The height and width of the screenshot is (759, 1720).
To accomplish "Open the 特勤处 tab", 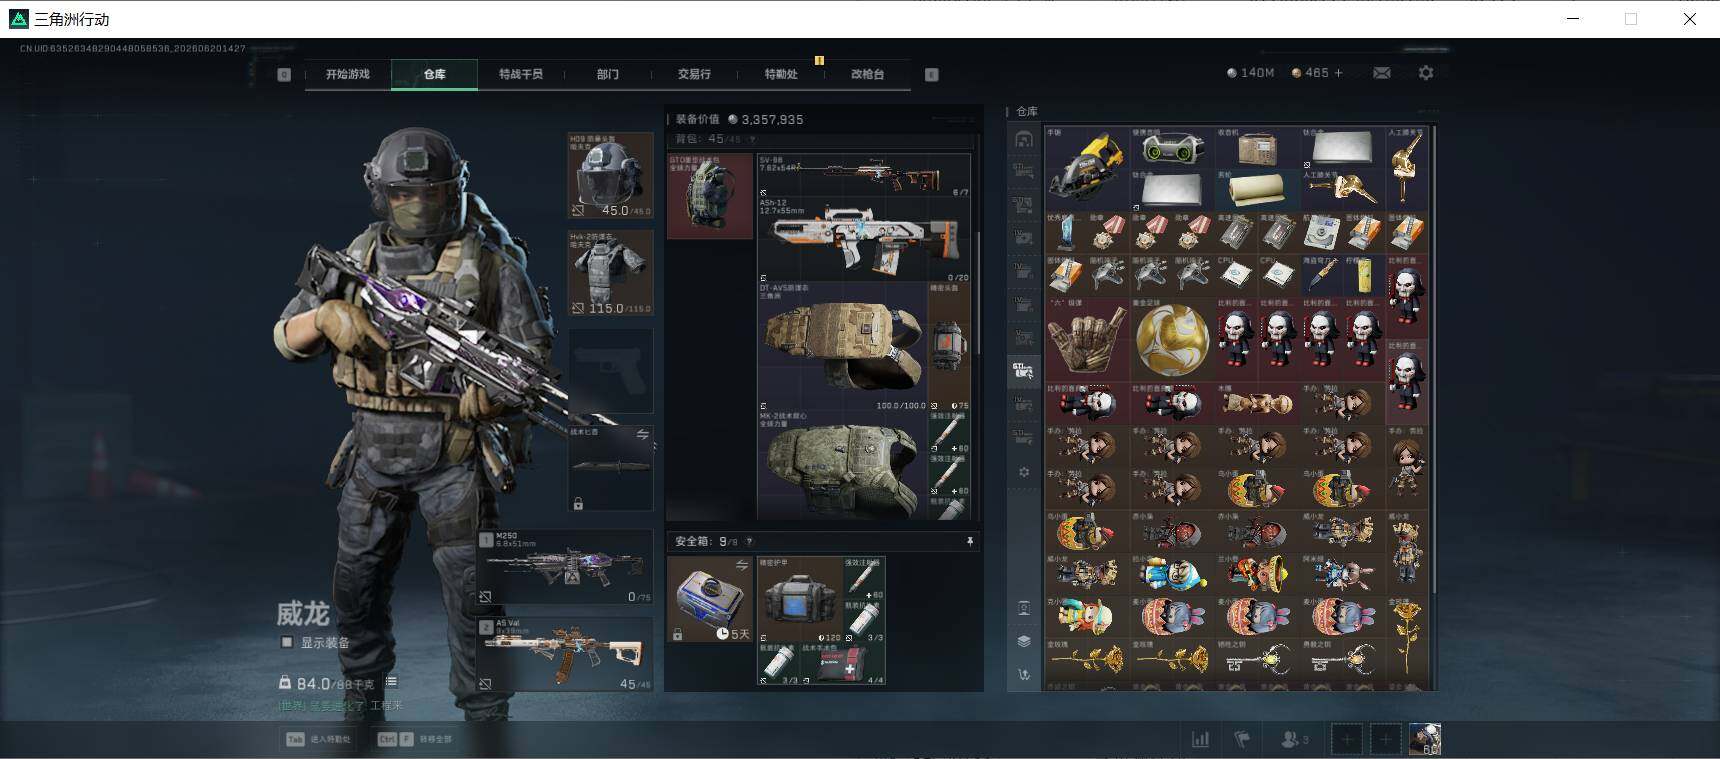I will click(x=781, y=74).
